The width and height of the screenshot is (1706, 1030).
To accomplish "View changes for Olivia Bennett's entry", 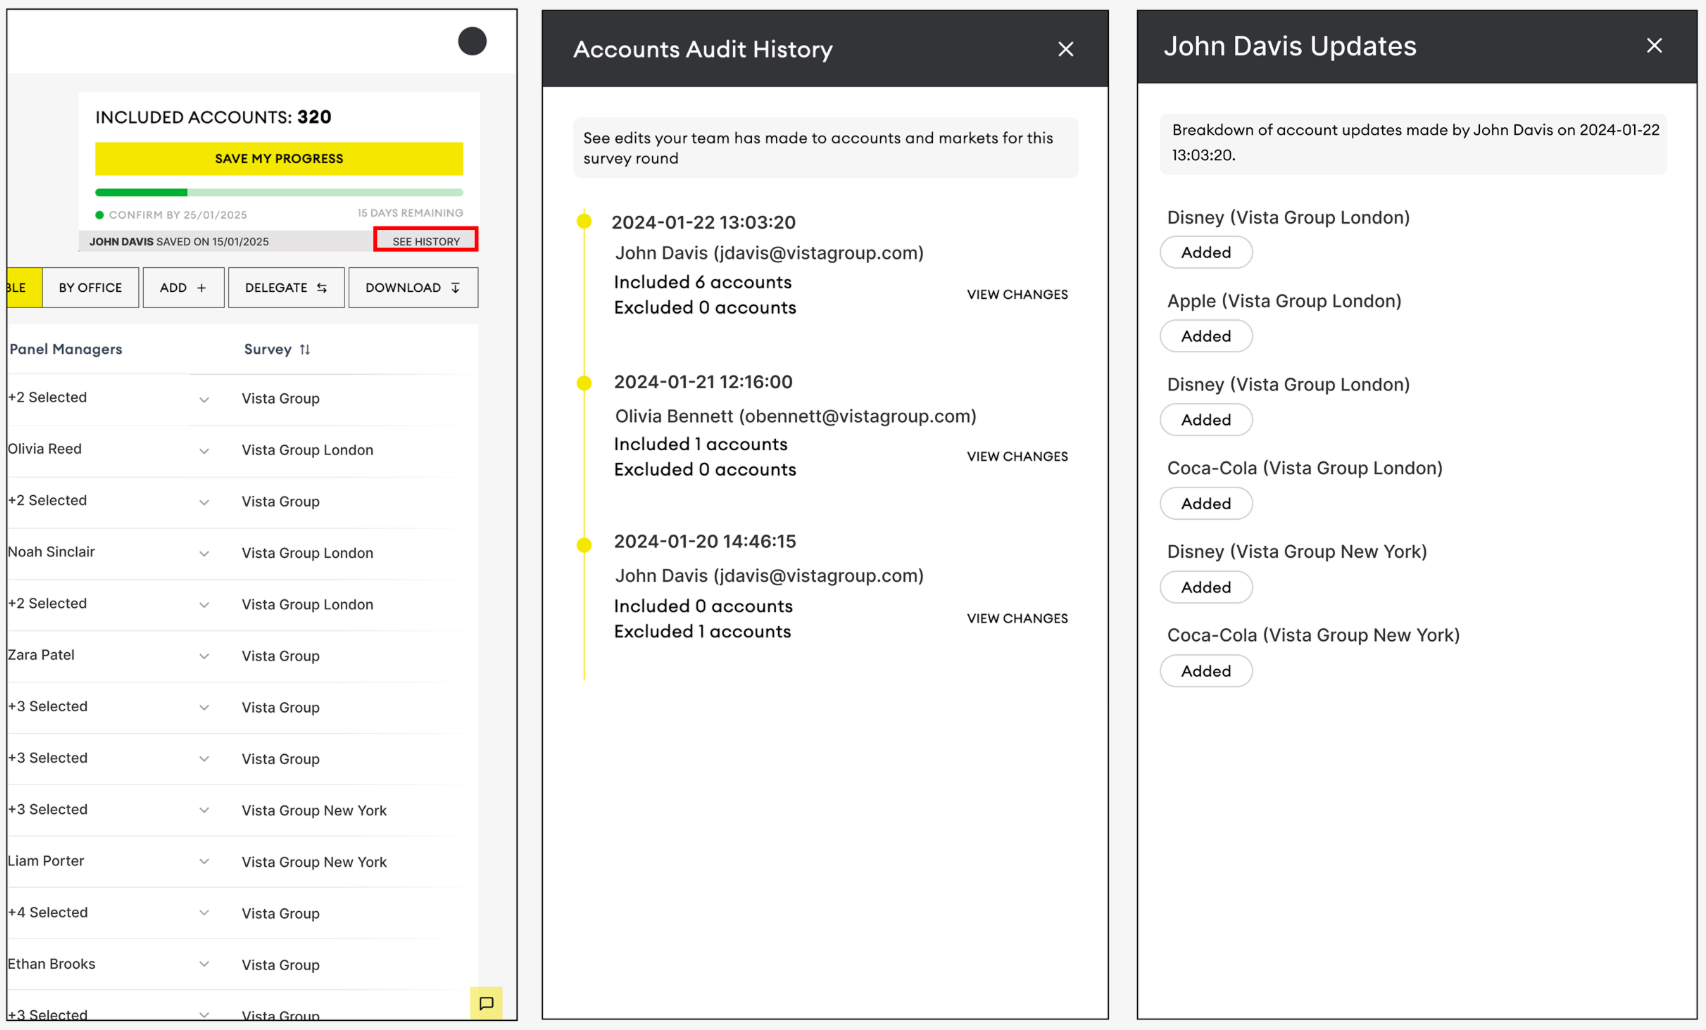I will (1017, 456).
